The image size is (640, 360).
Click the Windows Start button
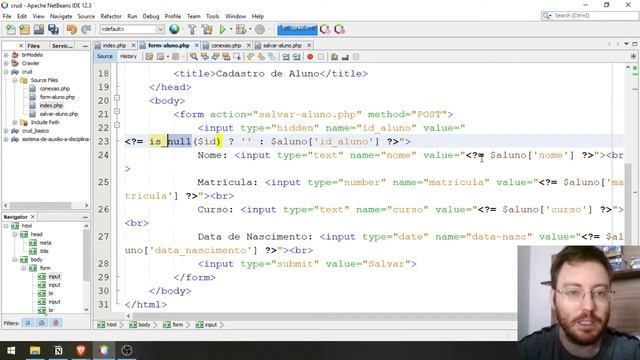pos(11,350)
